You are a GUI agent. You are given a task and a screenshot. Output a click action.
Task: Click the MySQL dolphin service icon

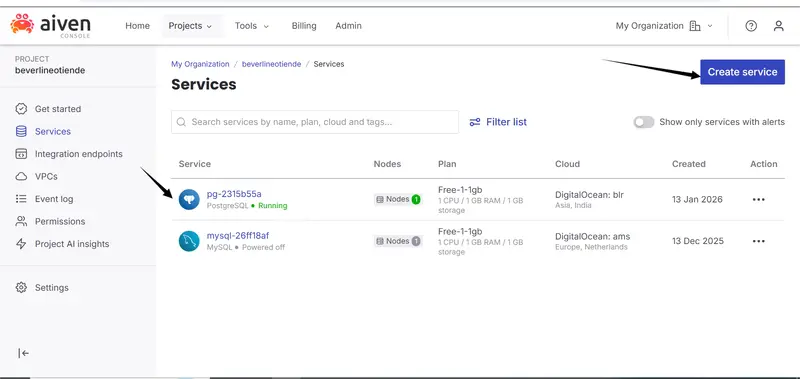click(189, 241)
